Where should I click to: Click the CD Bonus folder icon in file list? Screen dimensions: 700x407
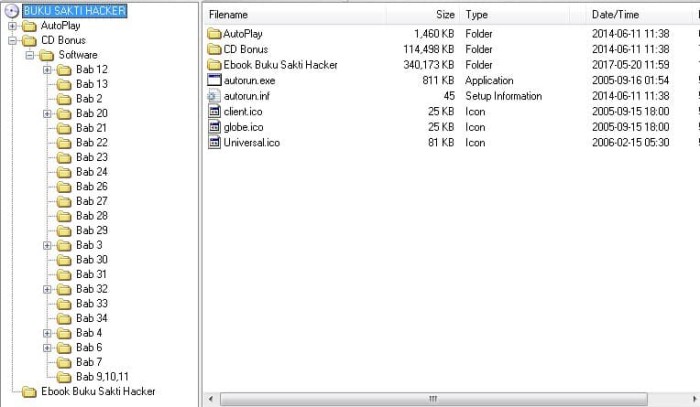214,49
